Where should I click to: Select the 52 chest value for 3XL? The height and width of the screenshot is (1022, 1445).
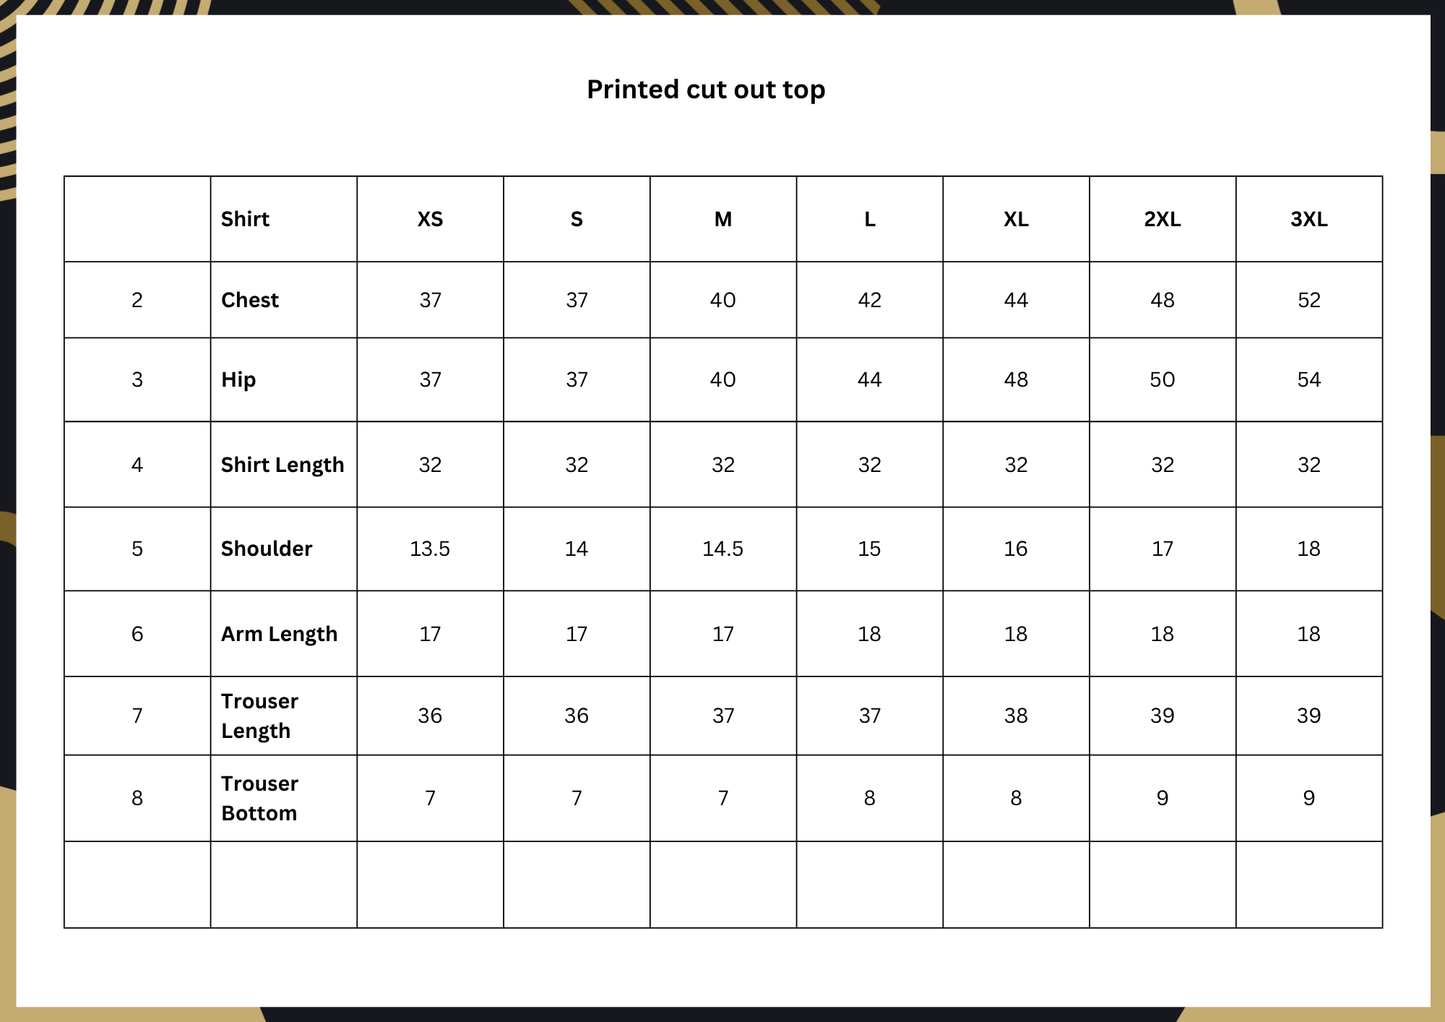1309,300
